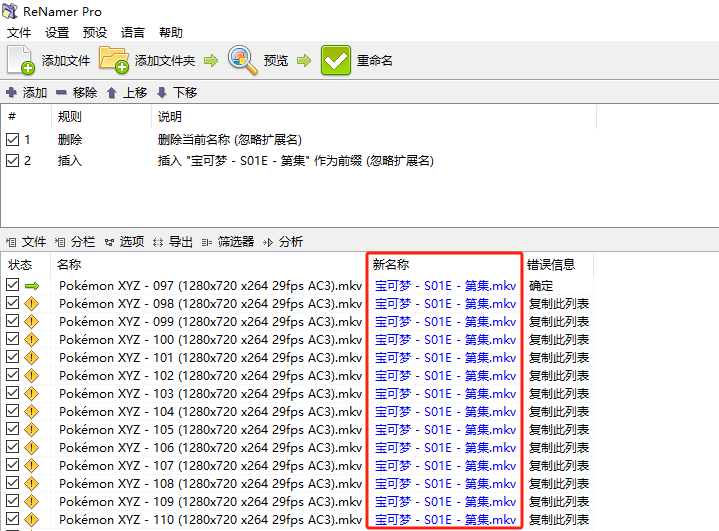Screen dimensions: 719x531
Task: Click warning icon of file 104
Action: (x=31, y=412)
